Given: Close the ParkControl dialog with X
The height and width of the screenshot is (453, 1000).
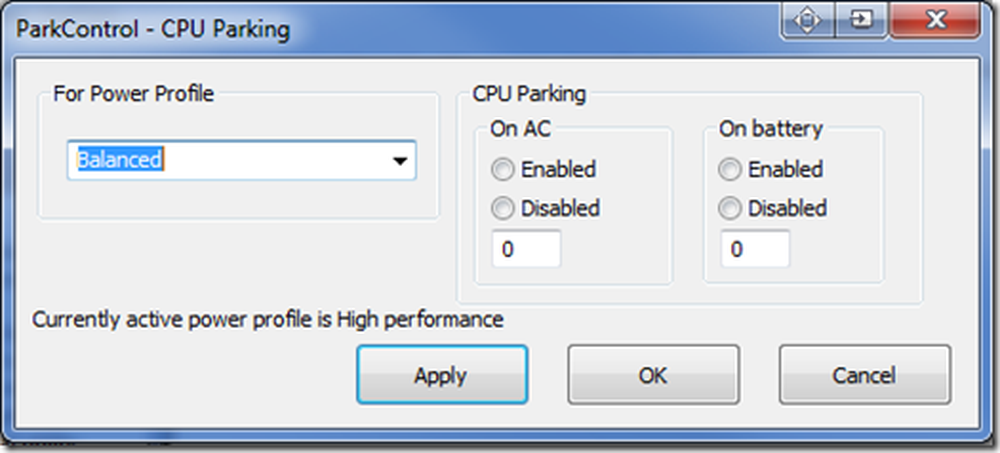Looking at the screenshot, I should coord(935,20).
